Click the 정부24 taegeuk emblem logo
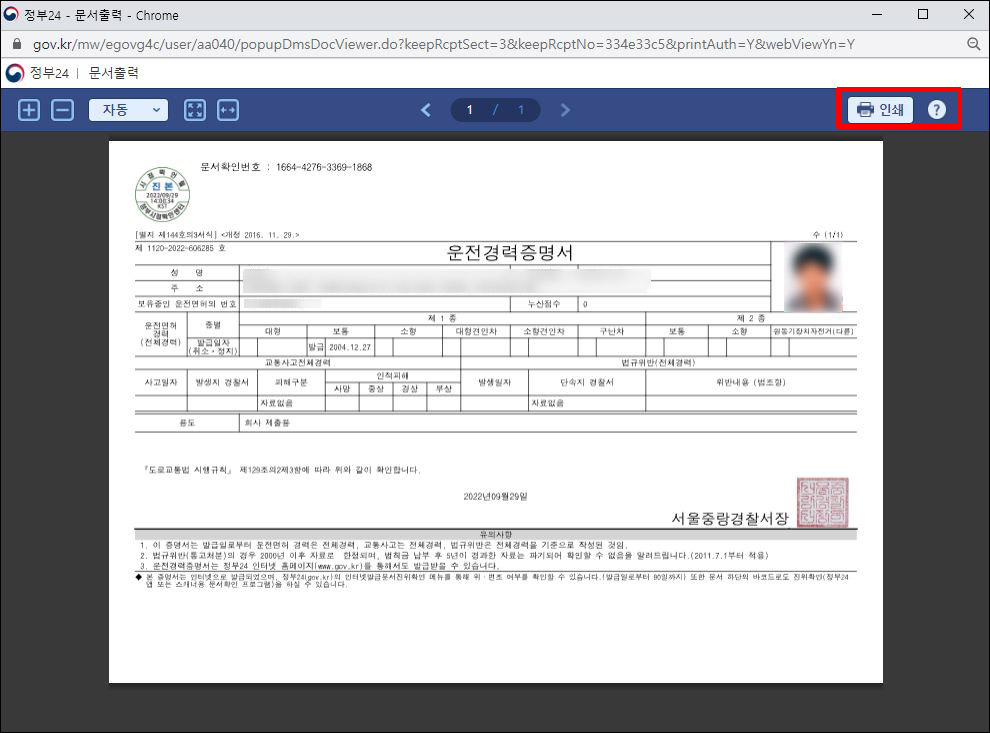990x733 pixels. [x=15, y=73]
